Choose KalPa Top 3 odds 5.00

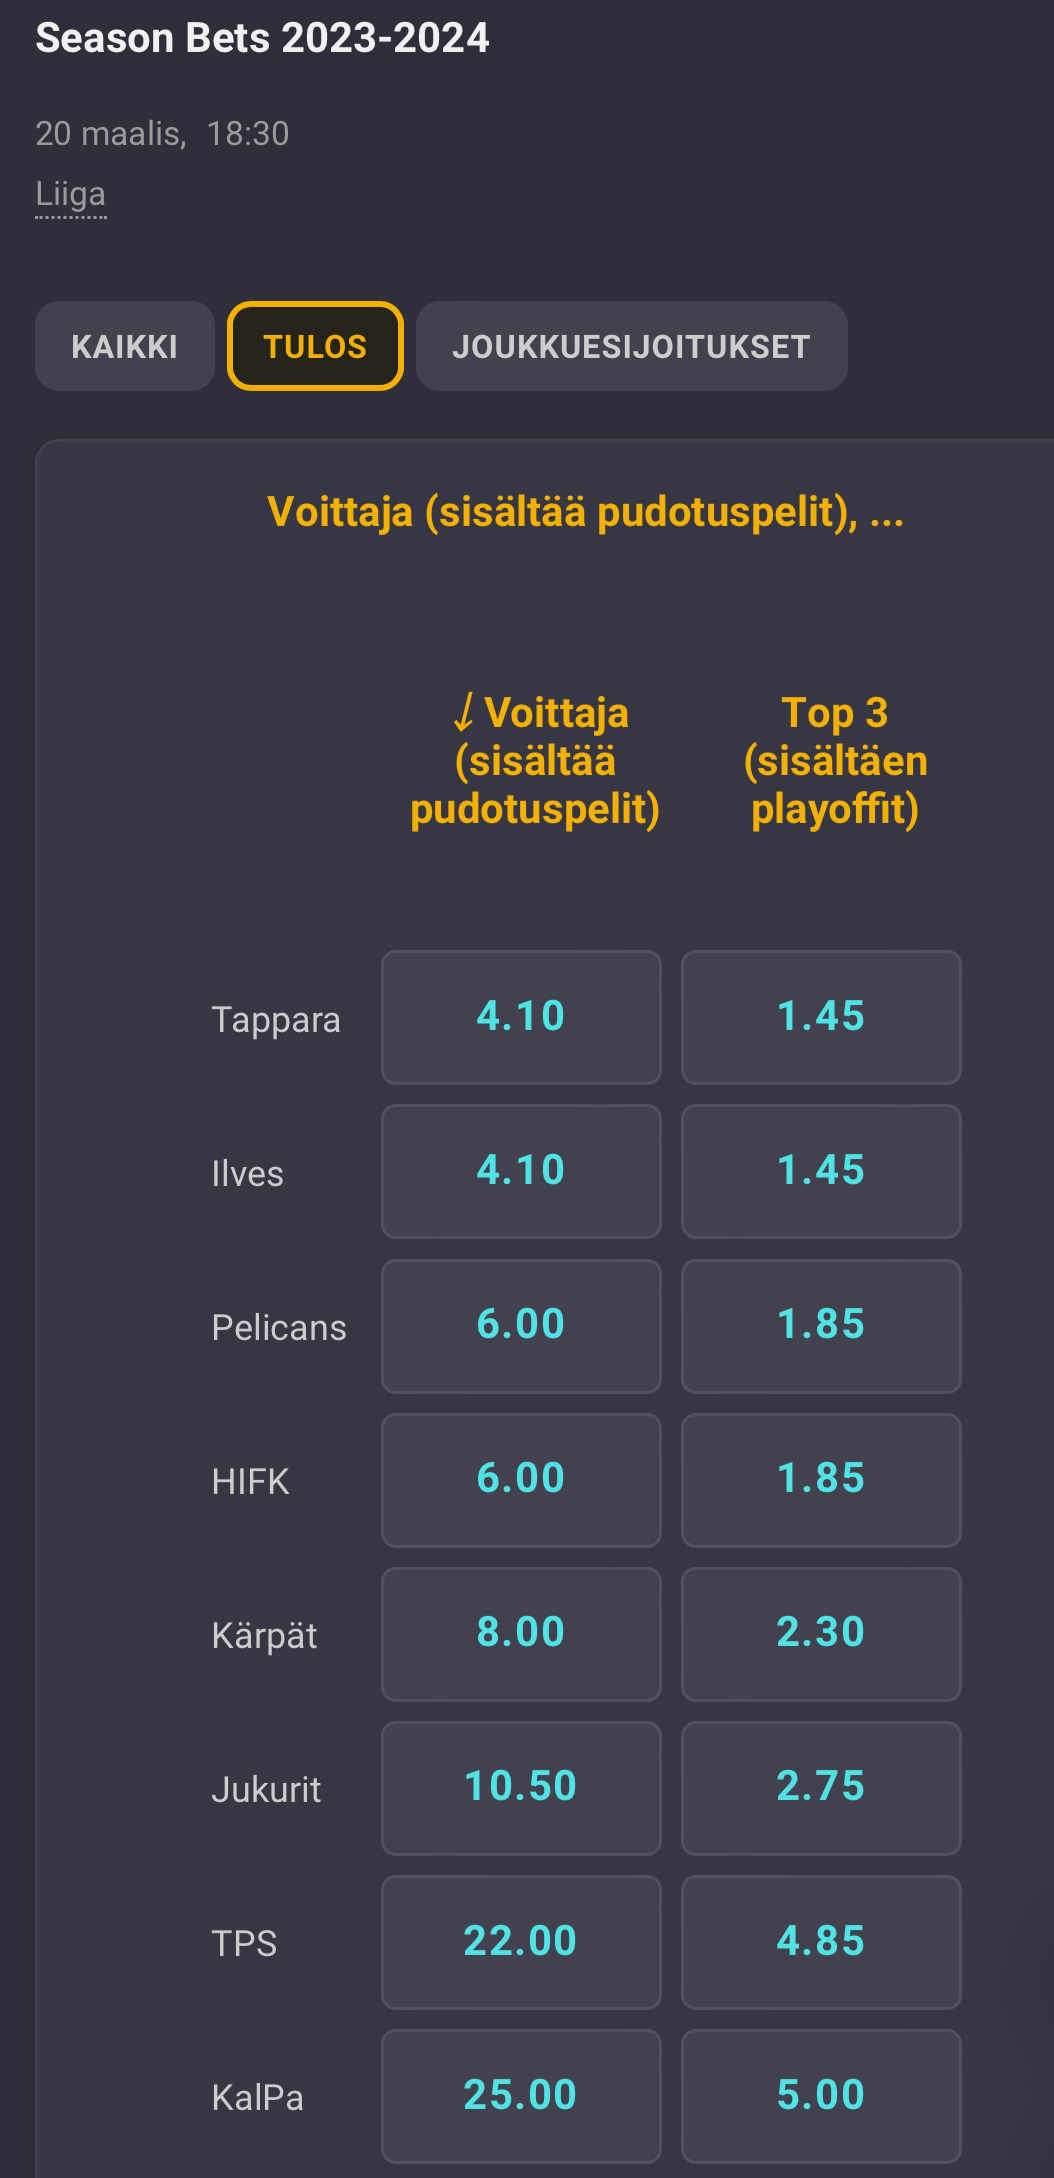pyautogui.click(x=821, y=2095)
